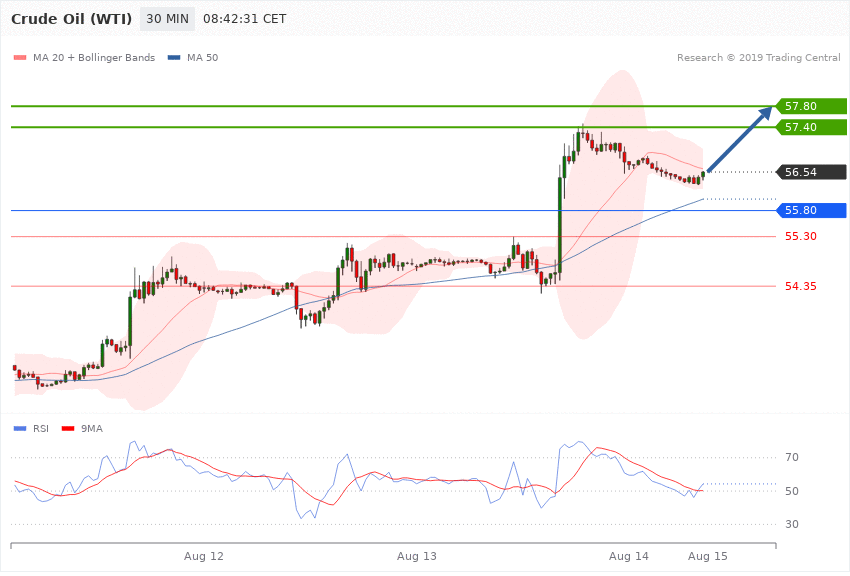This screenshot has width=850, height=576.
Task: Click the 55.30 support level label
Action: pos(801,236)
